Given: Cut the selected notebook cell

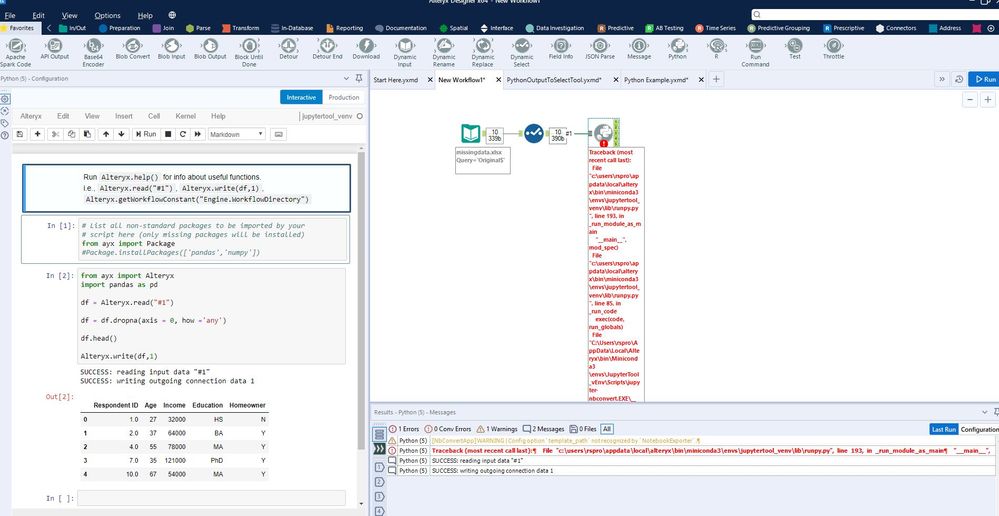Looking at the screenshot, I should [55, 134].
